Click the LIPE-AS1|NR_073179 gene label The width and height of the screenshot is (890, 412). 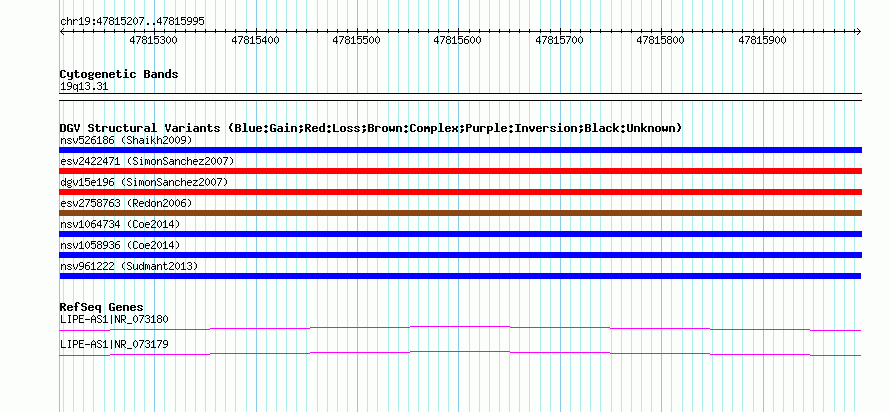coord(114,344)
